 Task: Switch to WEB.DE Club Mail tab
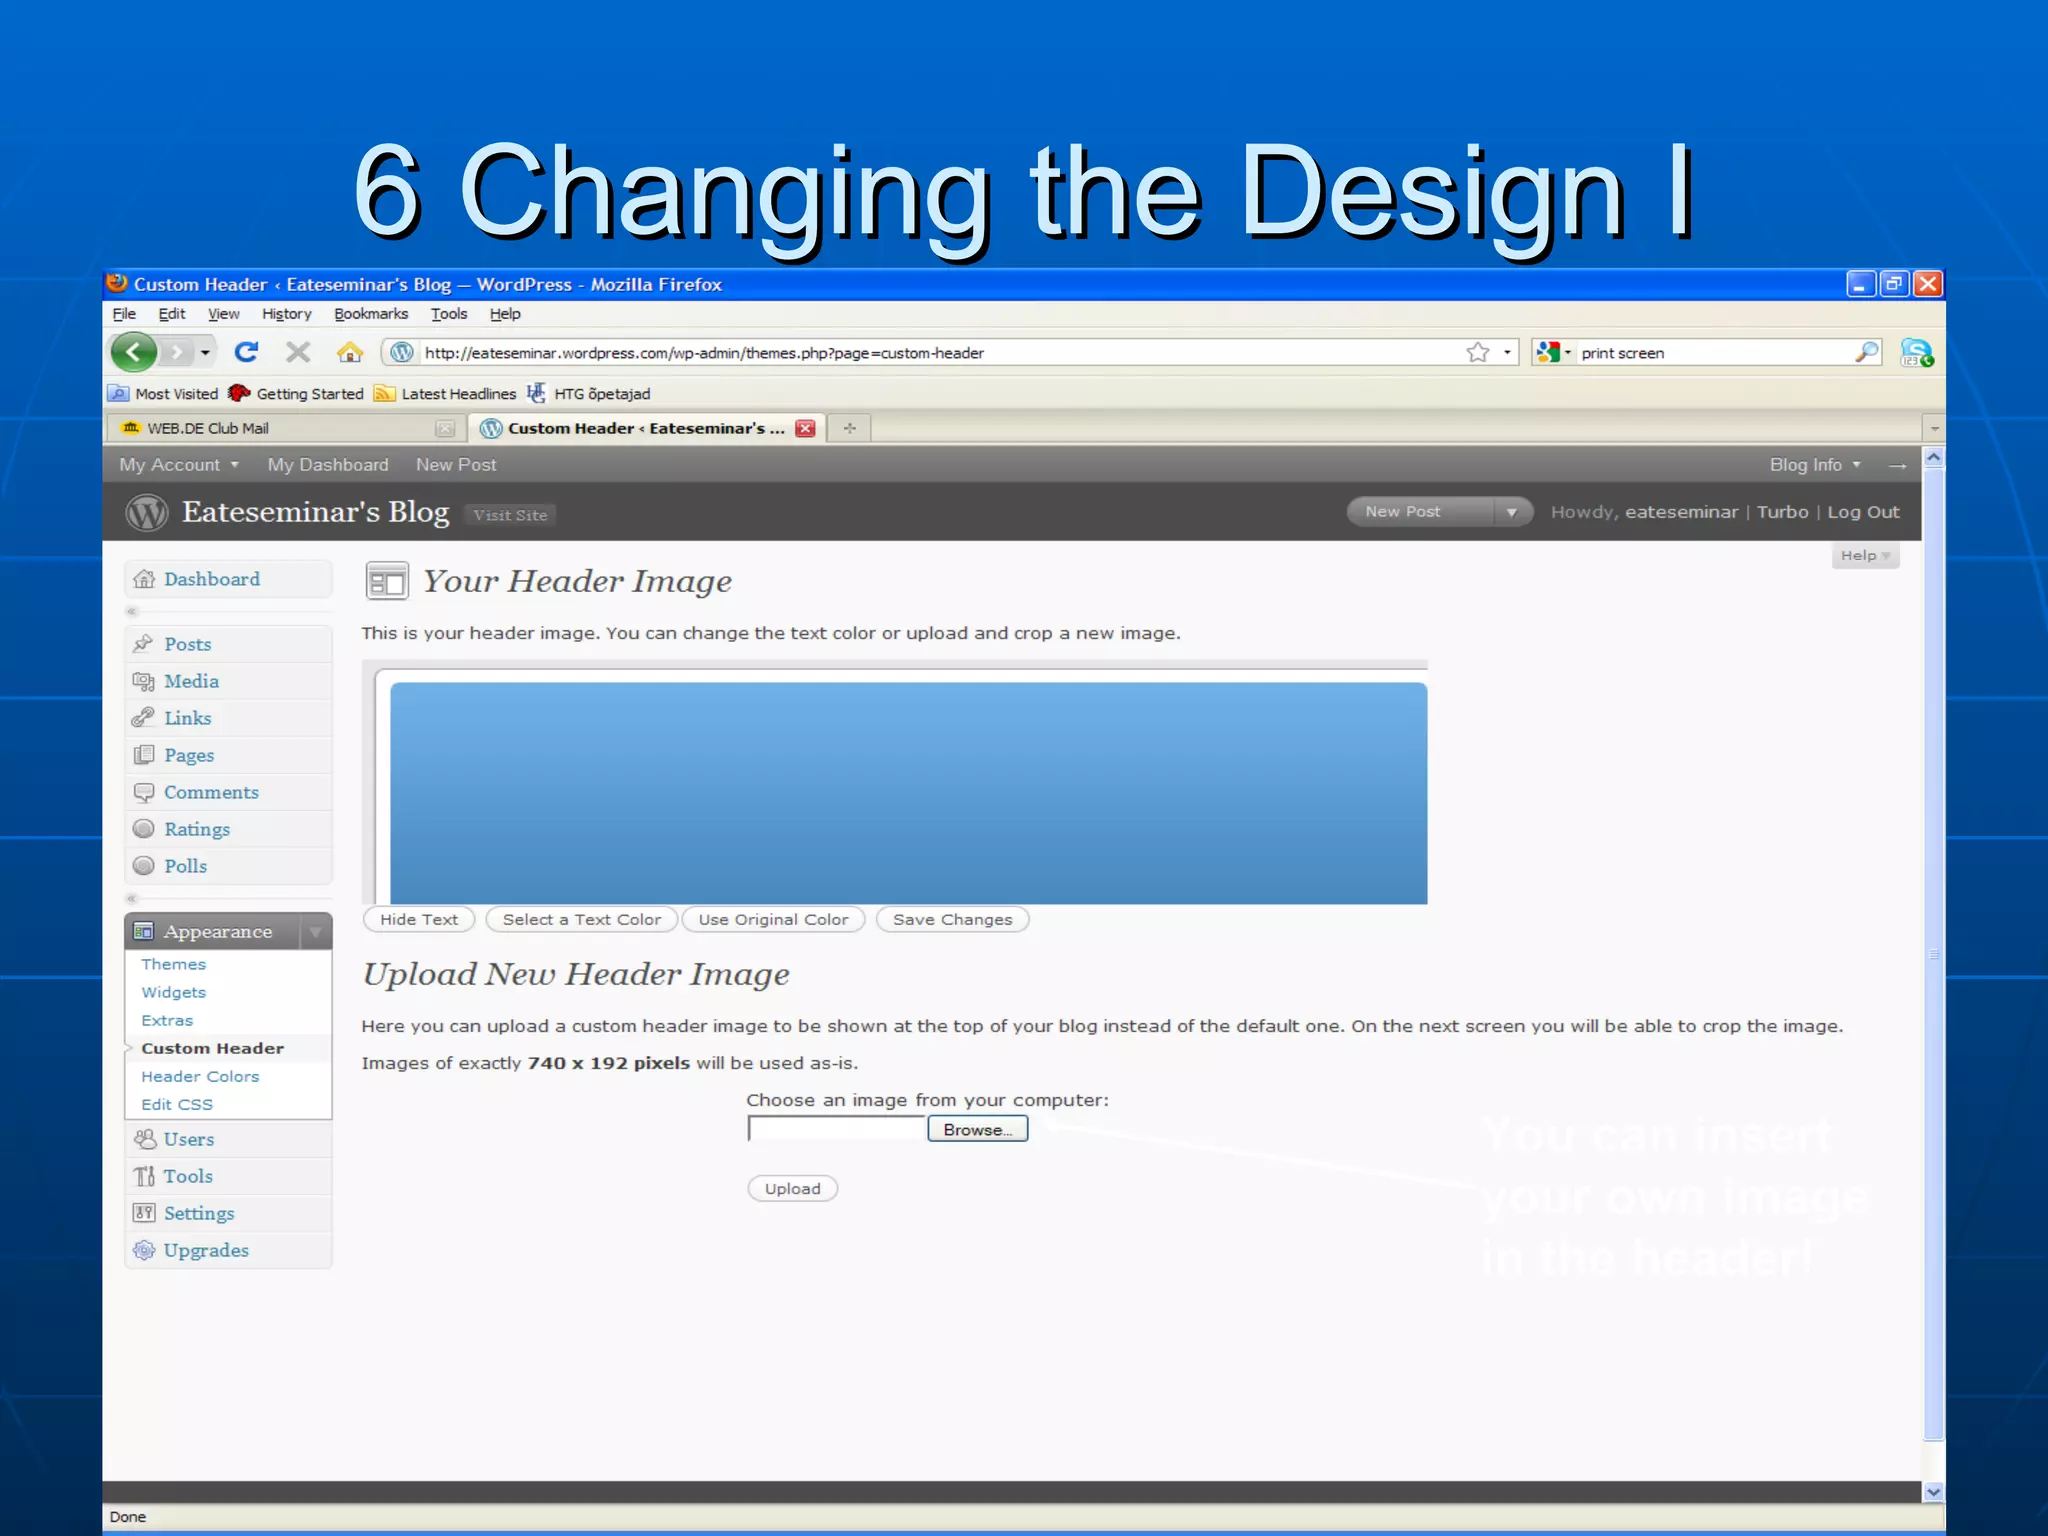[x=285, y=428]
